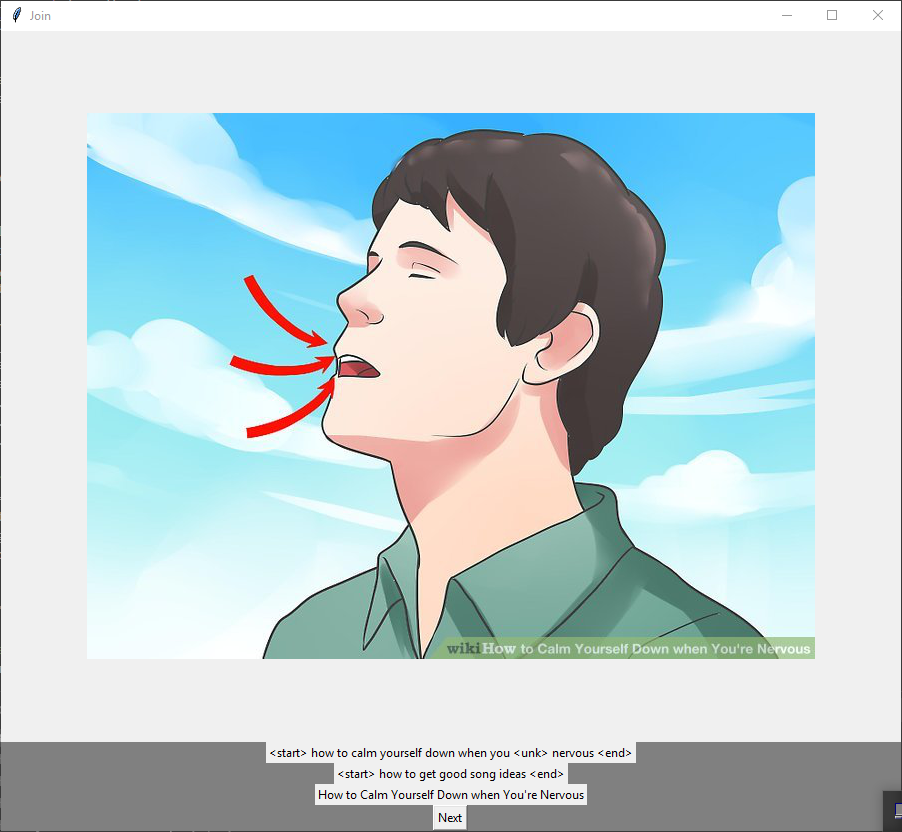902x832 pixels.
Task: Close the Join window
Action: (x=877, y=16)
